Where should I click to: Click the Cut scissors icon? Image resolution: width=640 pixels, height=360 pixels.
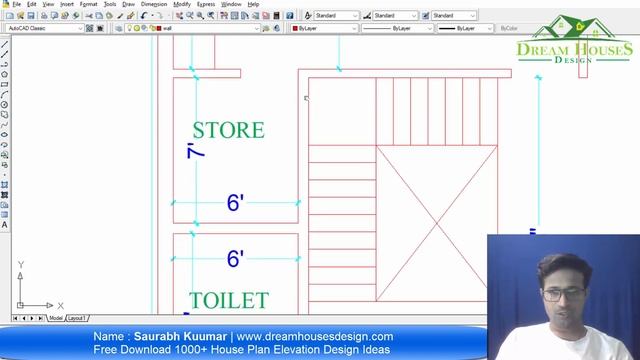point(89,16)
